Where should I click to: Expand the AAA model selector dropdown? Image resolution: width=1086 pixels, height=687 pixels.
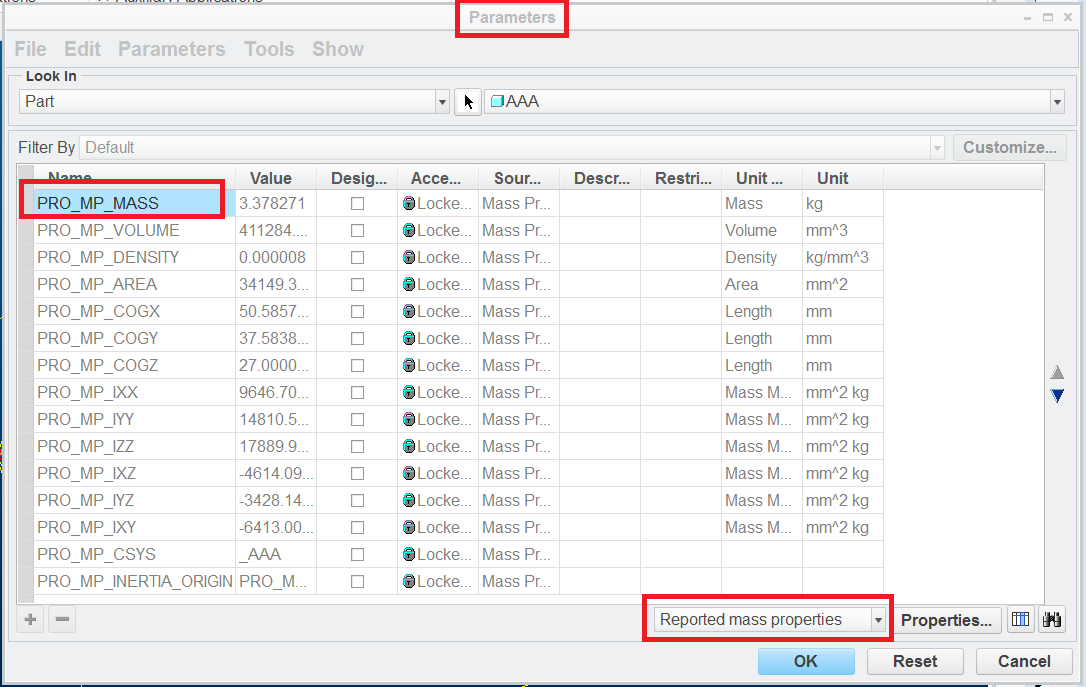[1057, 101]
